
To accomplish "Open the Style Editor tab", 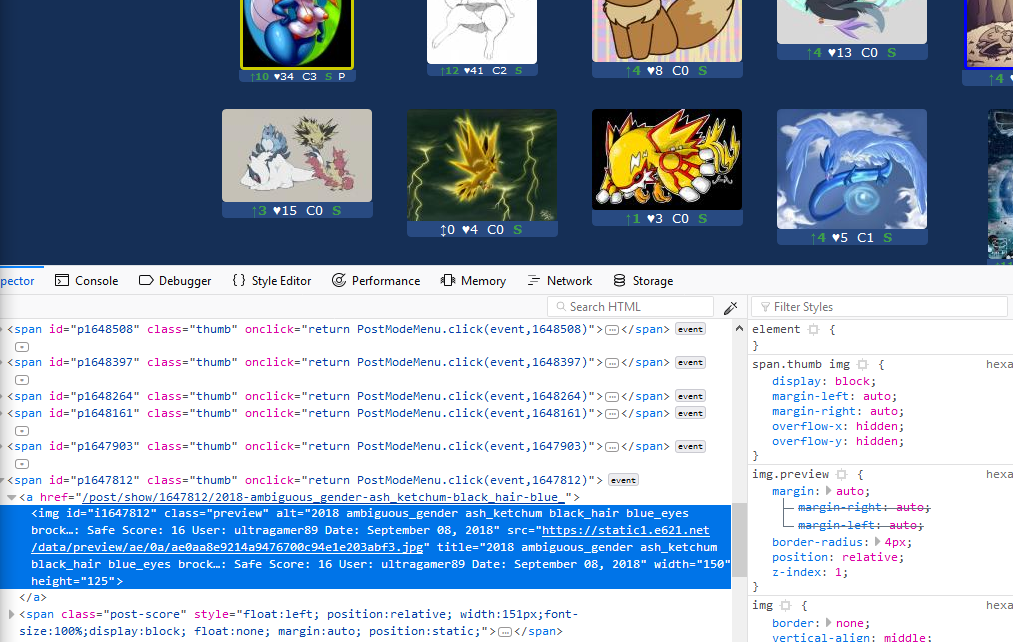I will tap(272, 281).
